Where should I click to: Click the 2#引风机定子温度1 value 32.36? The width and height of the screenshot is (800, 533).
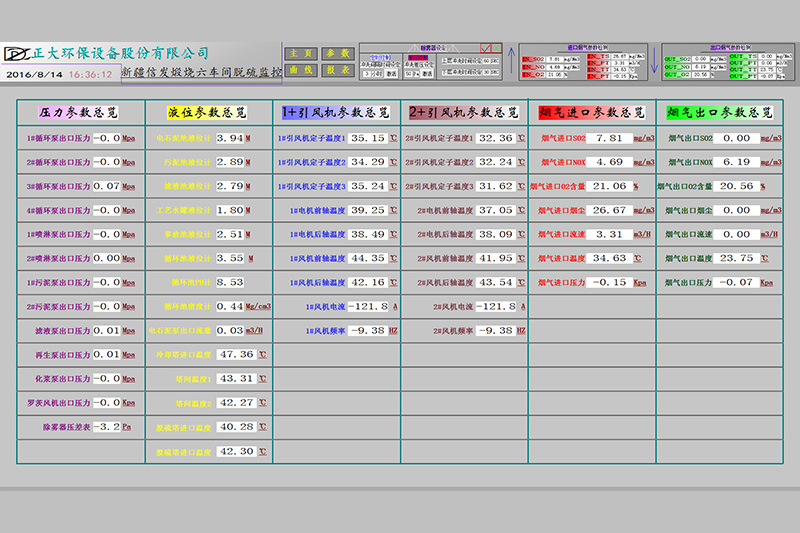496,138
